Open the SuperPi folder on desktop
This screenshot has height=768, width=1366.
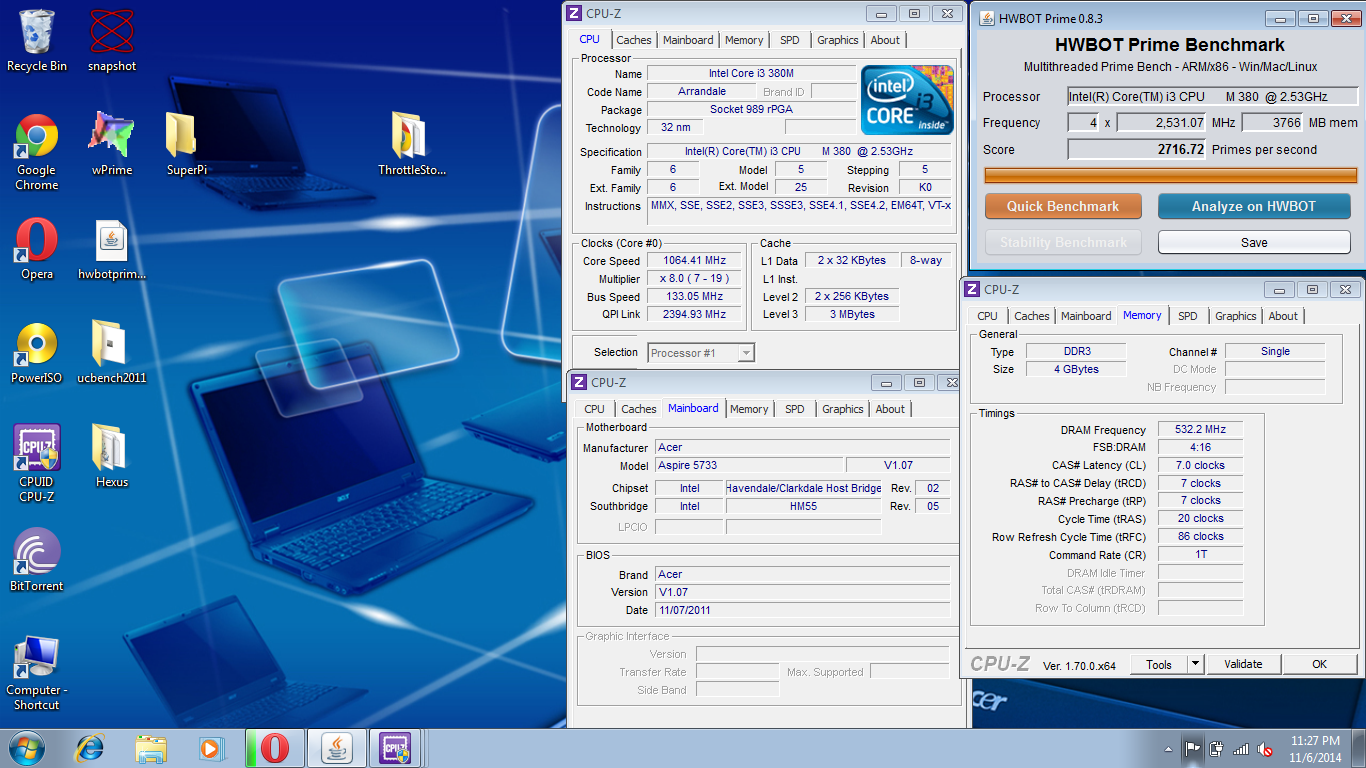click(x=187, y=145)
